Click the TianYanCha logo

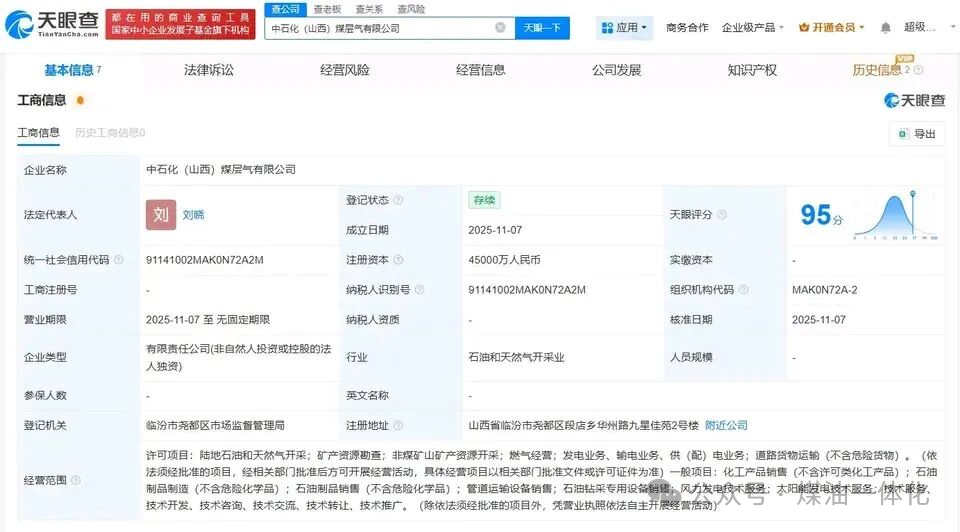point(52,24)
